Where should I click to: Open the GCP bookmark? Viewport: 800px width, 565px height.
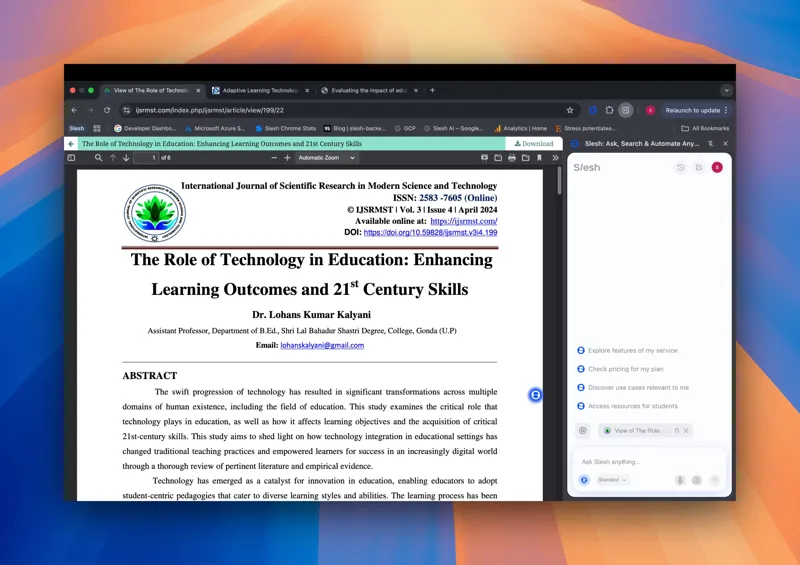405,129
